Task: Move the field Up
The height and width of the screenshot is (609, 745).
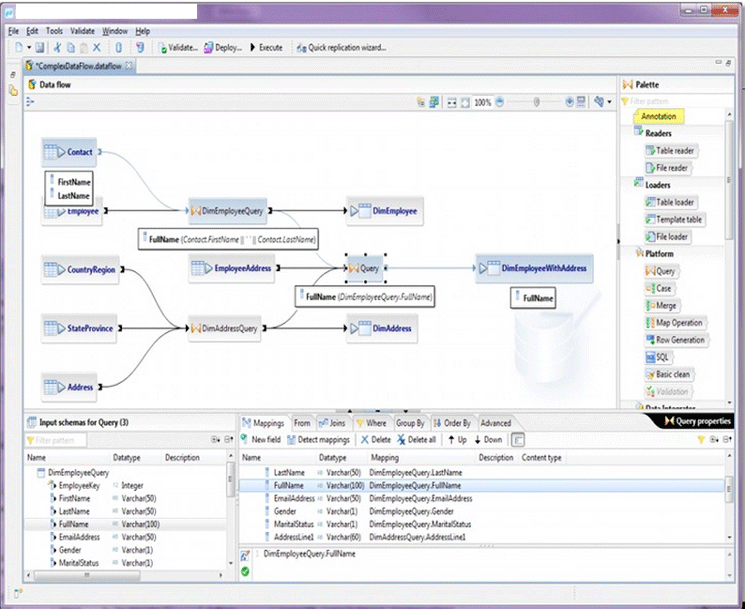Action: pos(457,440)
